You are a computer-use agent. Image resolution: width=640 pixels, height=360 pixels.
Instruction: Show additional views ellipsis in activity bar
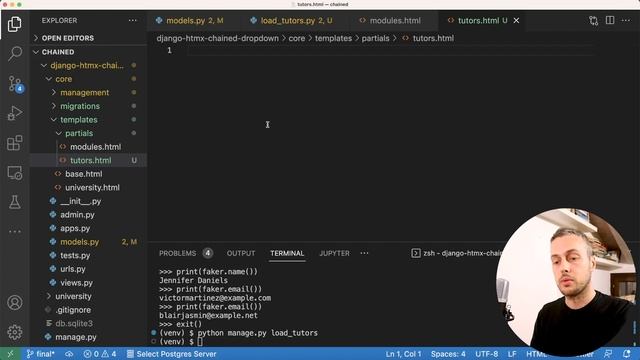[x=15, y=231]
